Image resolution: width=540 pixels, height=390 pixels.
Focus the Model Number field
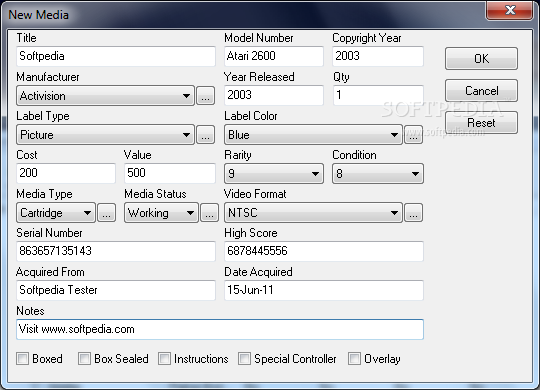coord(274,56)
